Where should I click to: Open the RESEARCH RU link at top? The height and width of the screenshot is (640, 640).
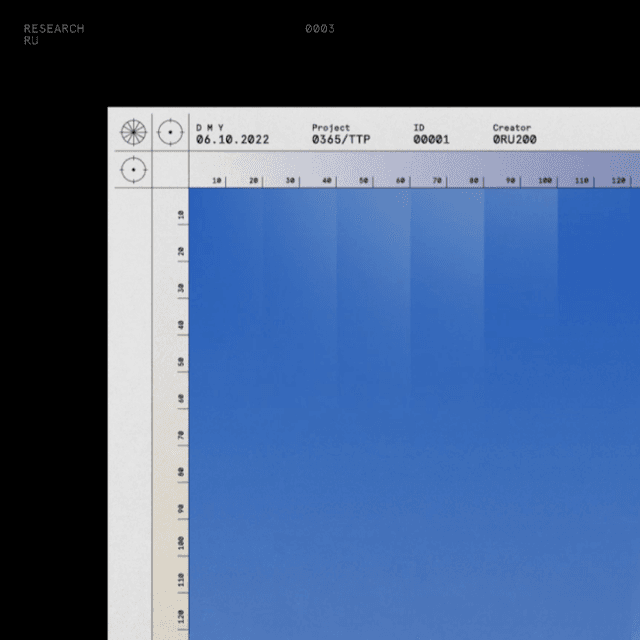[x=53, y=34]
